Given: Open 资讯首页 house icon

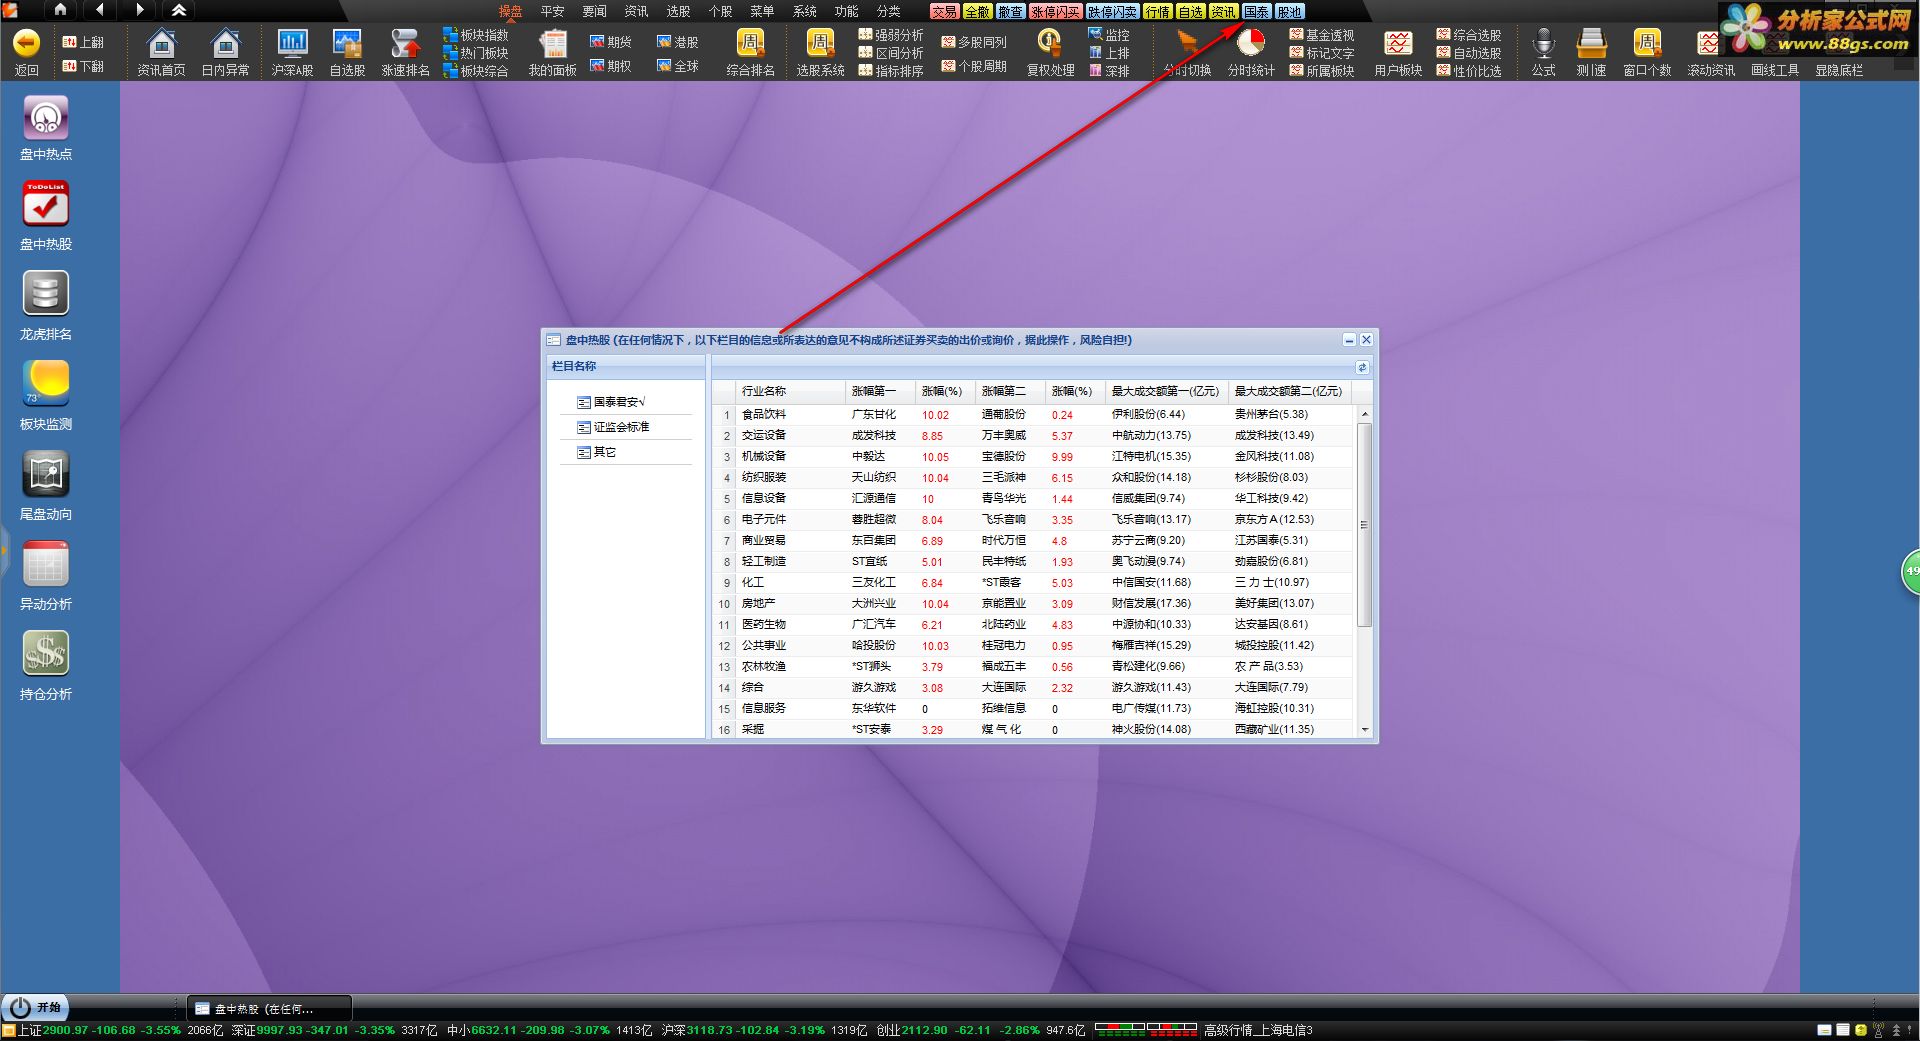Looking at the screenshot, I should pos(161,43).
